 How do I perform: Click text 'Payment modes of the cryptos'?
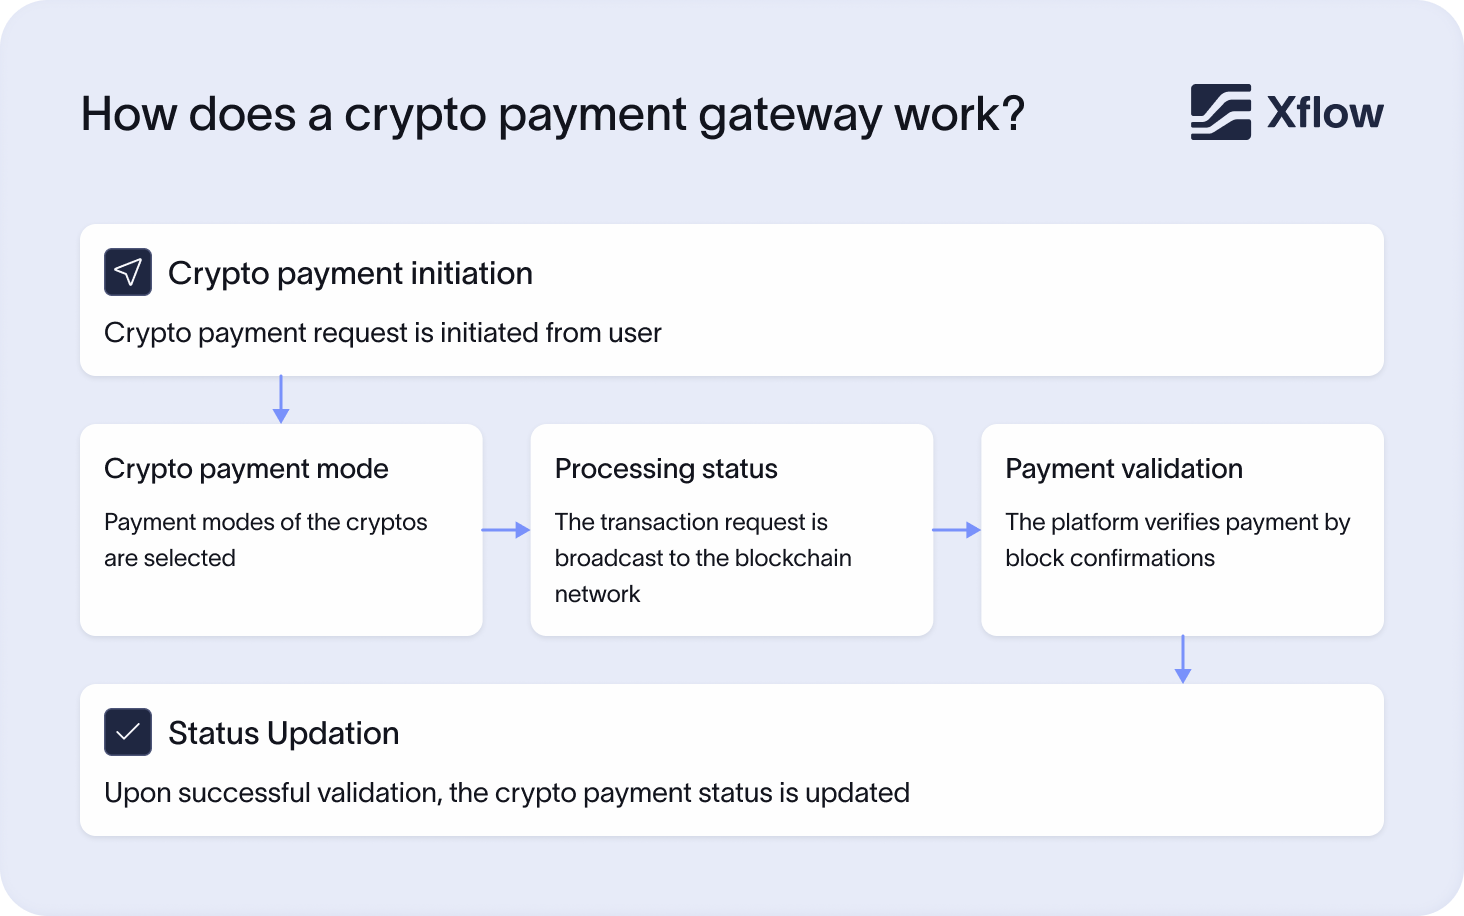point(266,522)
